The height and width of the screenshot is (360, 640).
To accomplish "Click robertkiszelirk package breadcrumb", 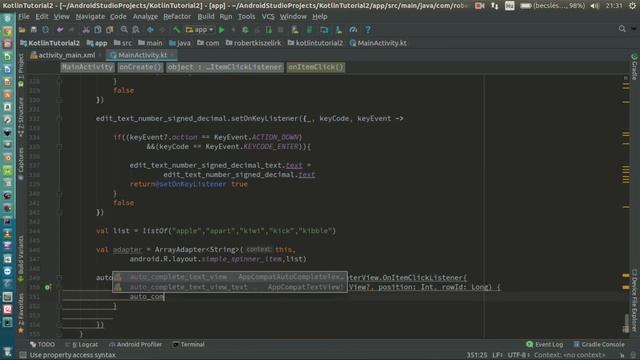I will coord(253,43).
